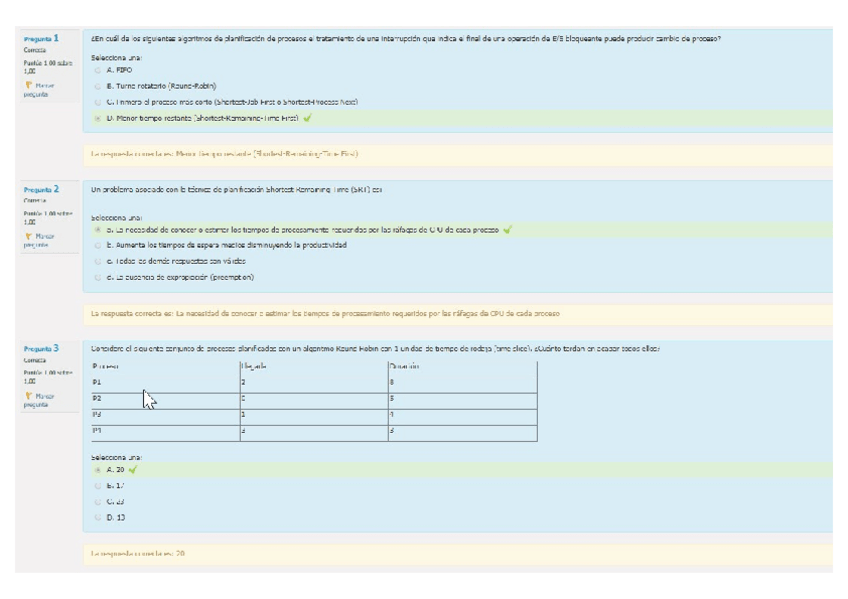Select option d. La ausencia de expropiación

(x=98, y=277)
